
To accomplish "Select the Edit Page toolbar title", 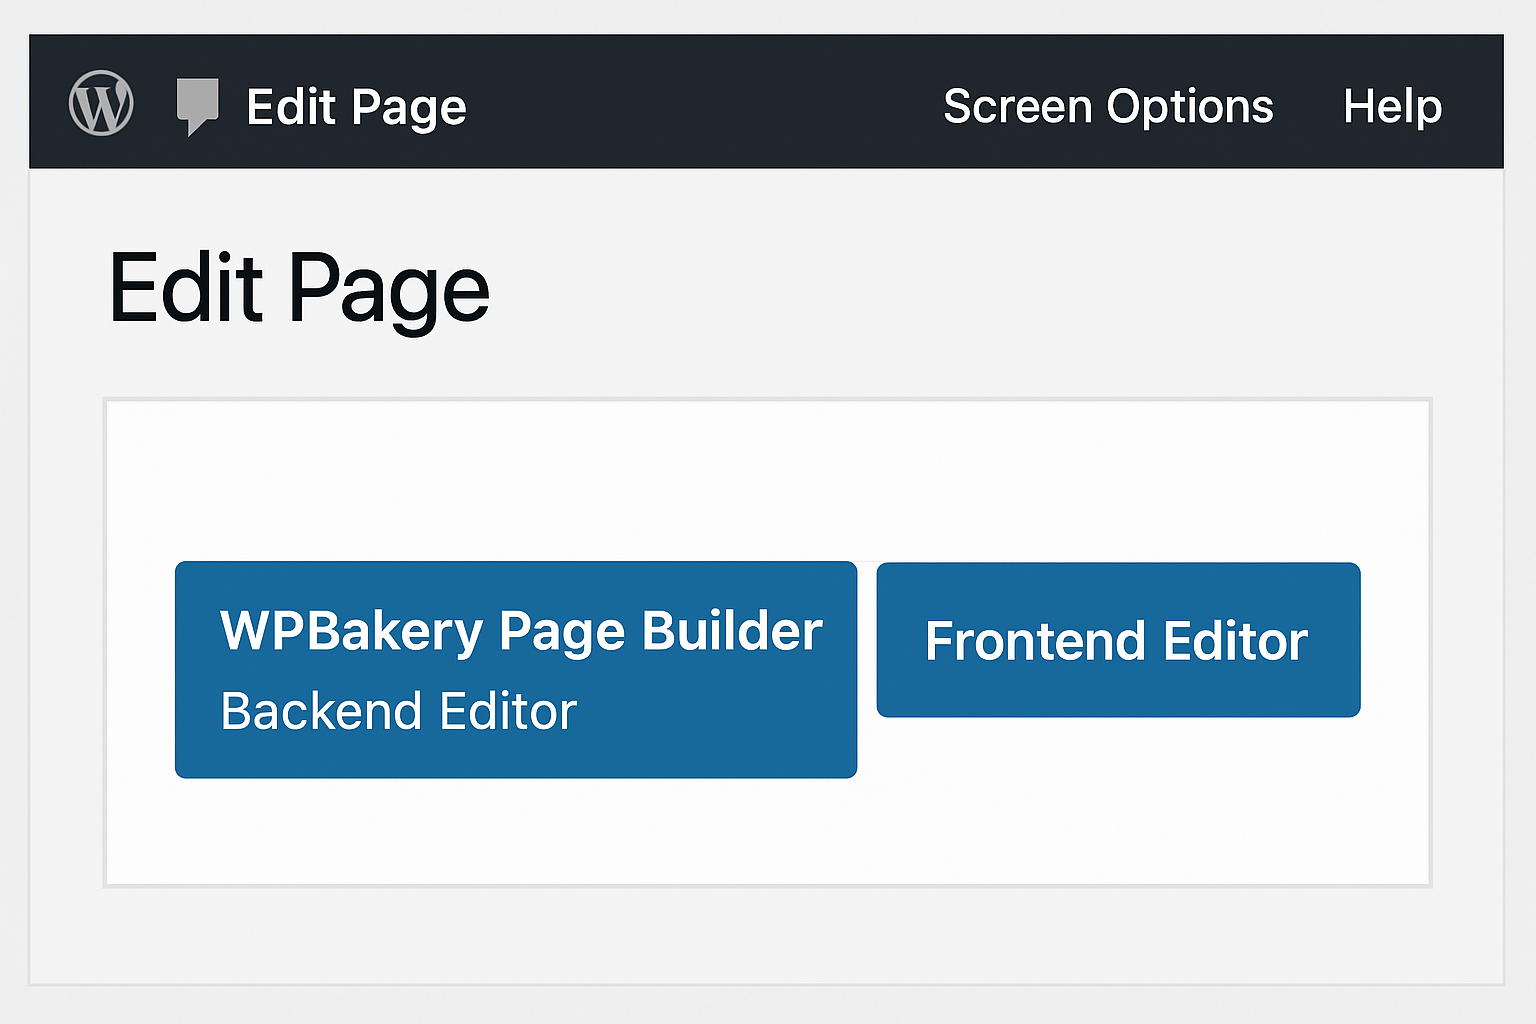I will point(356,107).
